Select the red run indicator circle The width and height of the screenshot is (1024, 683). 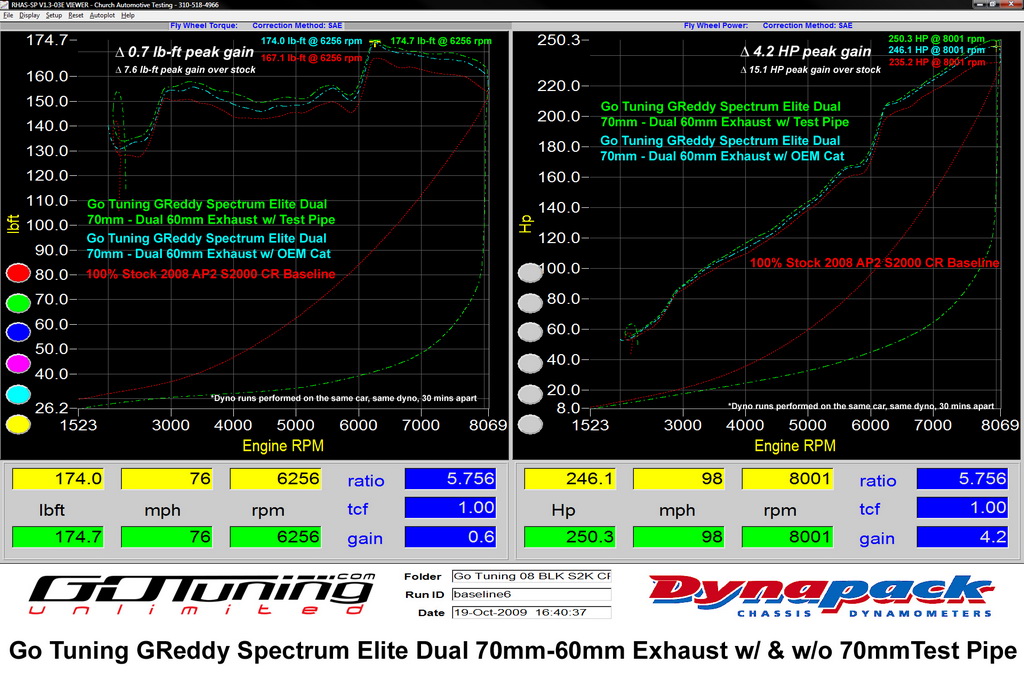pos(18,273)
